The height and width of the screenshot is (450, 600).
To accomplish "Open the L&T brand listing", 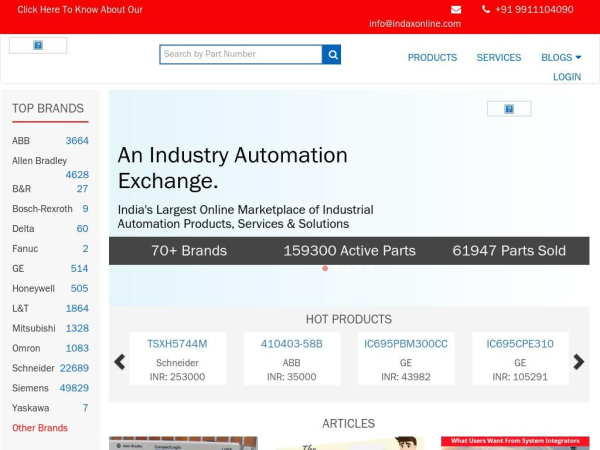I will 21,308.
